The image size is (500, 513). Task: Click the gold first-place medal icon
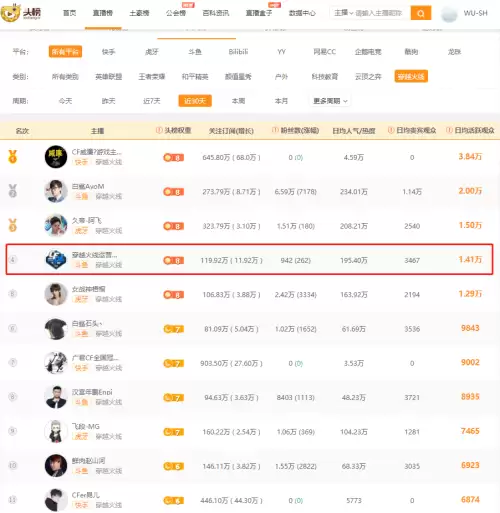13,156
